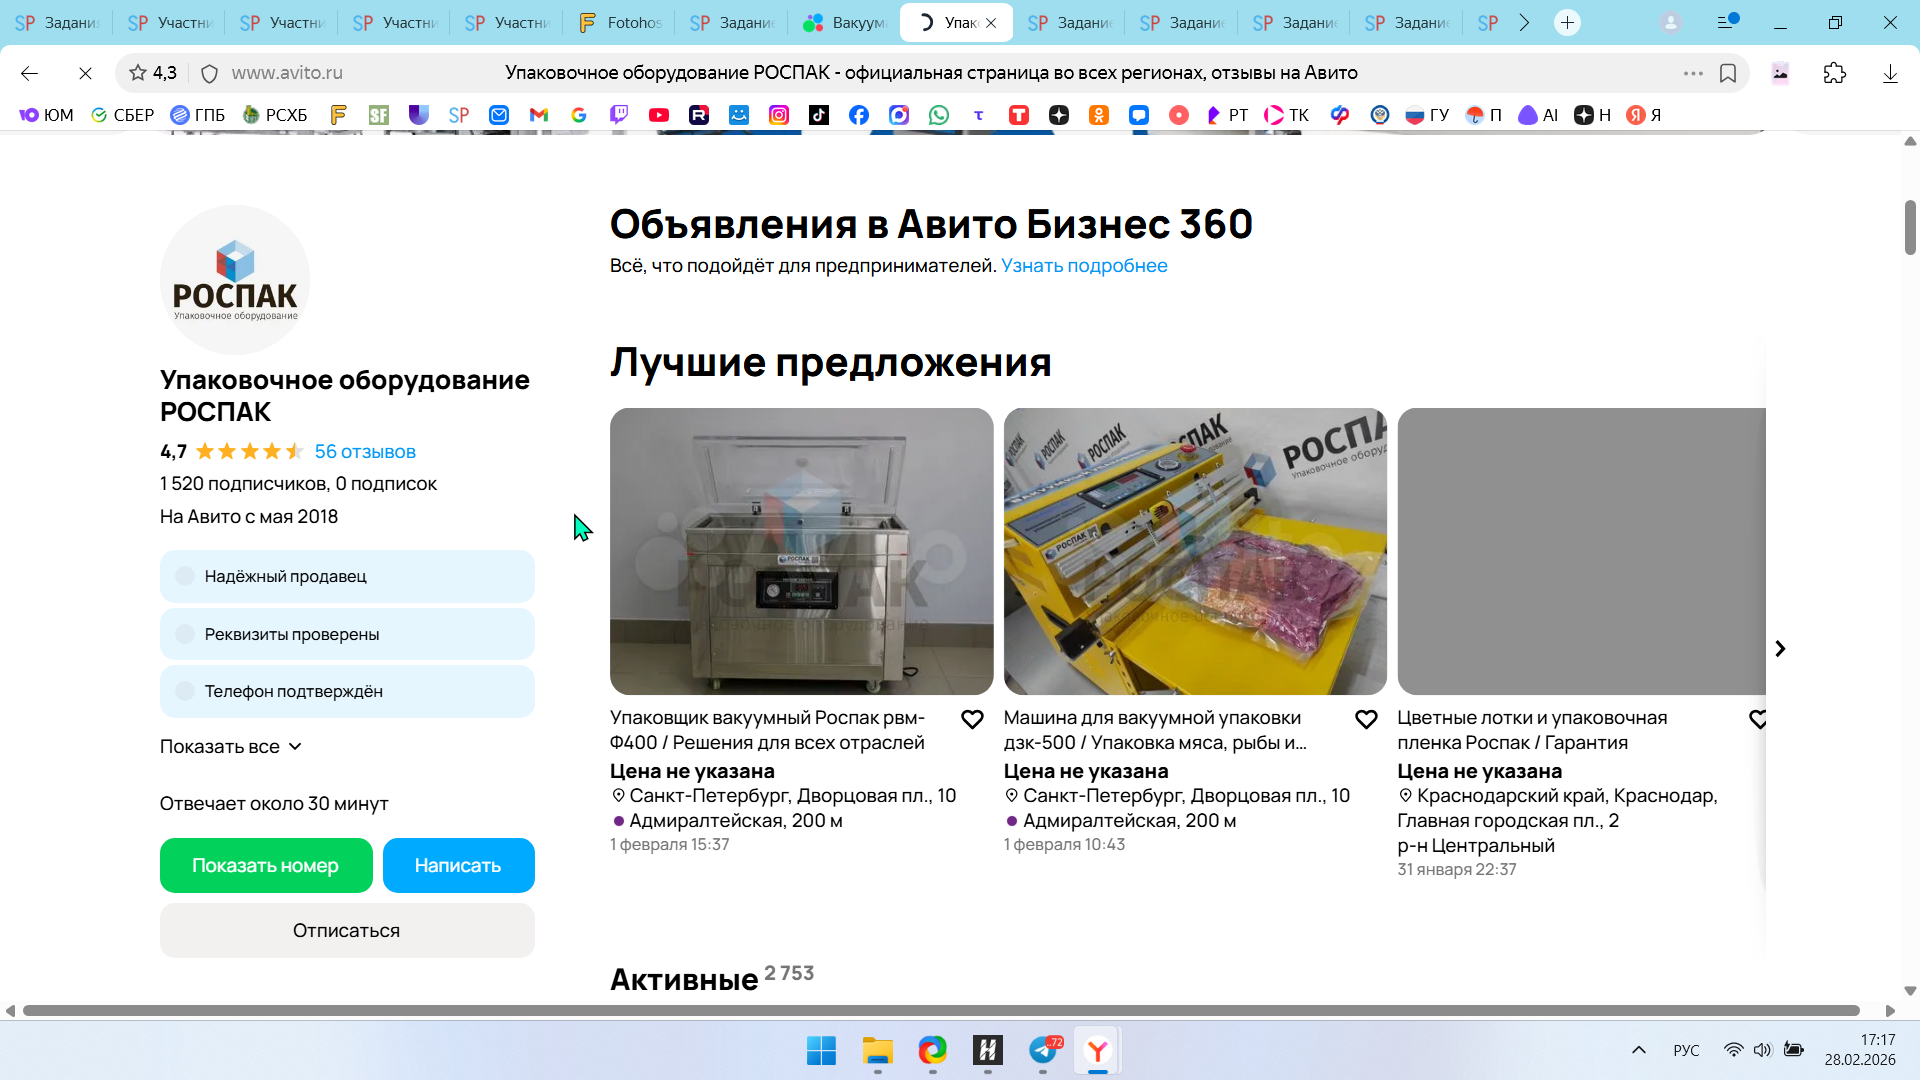Open the yellow дзк-500 machine thumbnail
This screenshot has width=1920, height=1080.
tap(1195, 551)
